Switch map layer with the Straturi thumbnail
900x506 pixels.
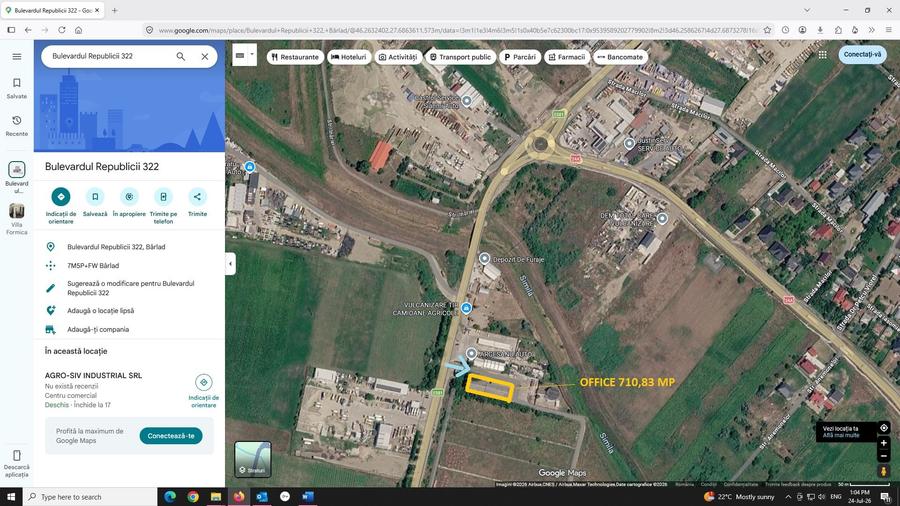tap(253, 459)
